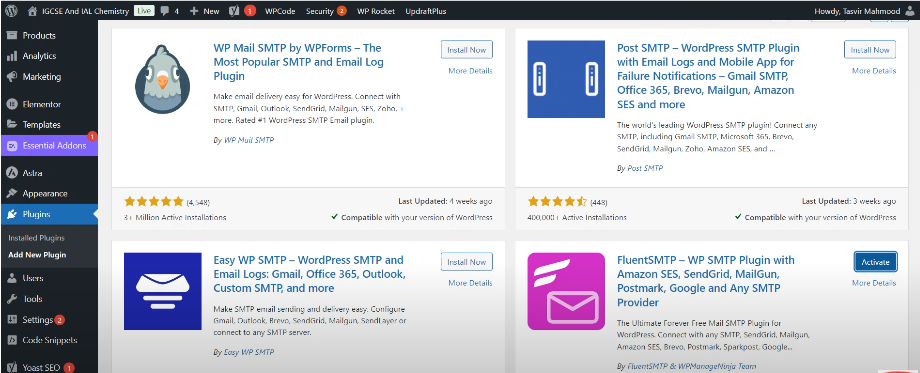
Task: Open the WP Mail SMTP by WPForms title
Action: [x=298, y=62]
